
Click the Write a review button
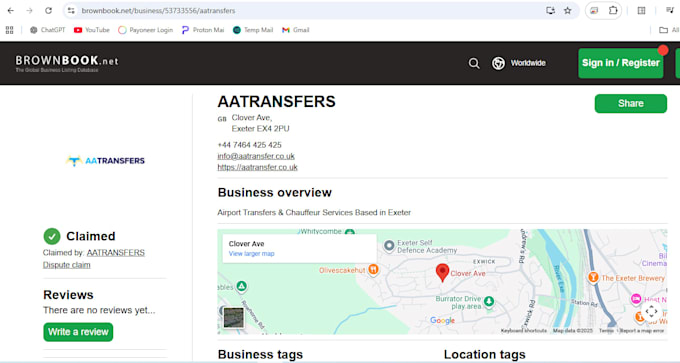pos(78,332)
